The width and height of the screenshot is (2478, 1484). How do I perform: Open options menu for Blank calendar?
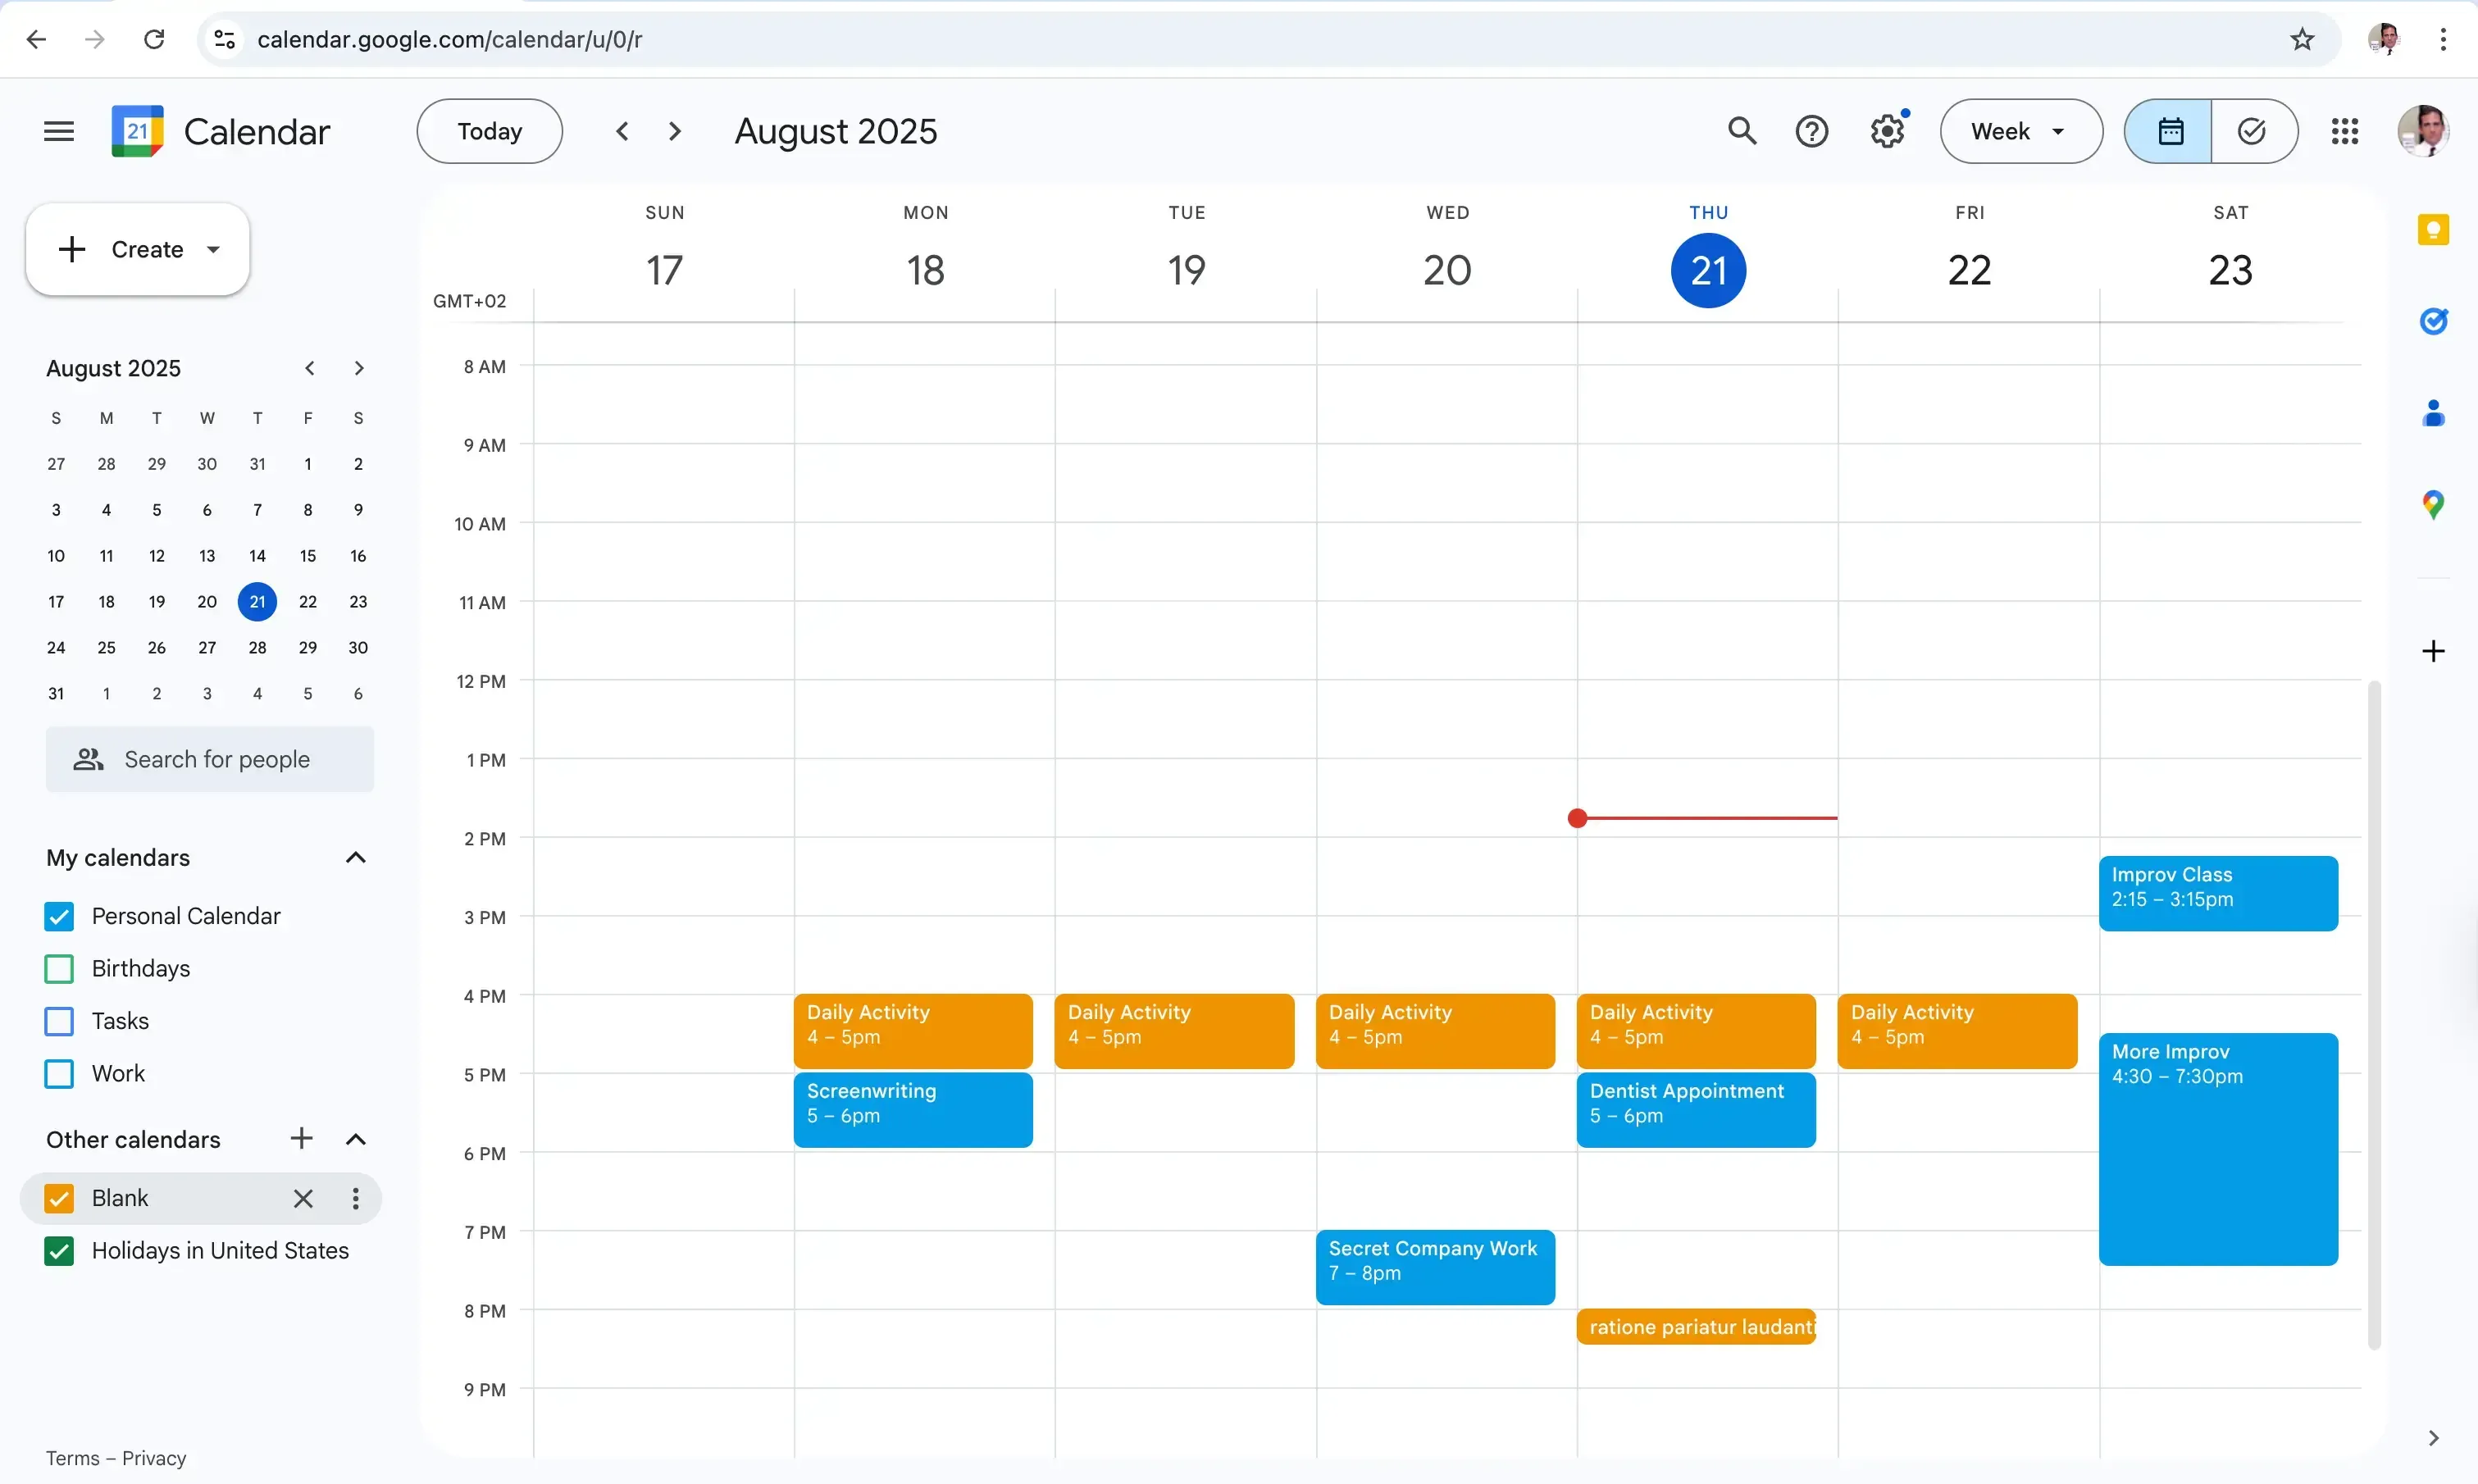(x=356, y=1198)
